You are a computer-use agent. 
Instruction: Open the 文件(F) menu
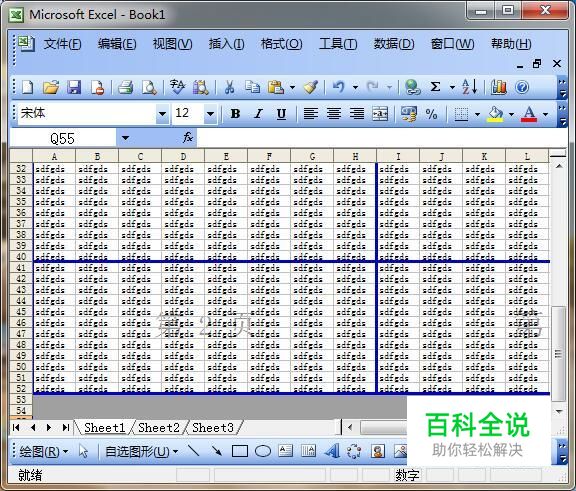[62, 44]
